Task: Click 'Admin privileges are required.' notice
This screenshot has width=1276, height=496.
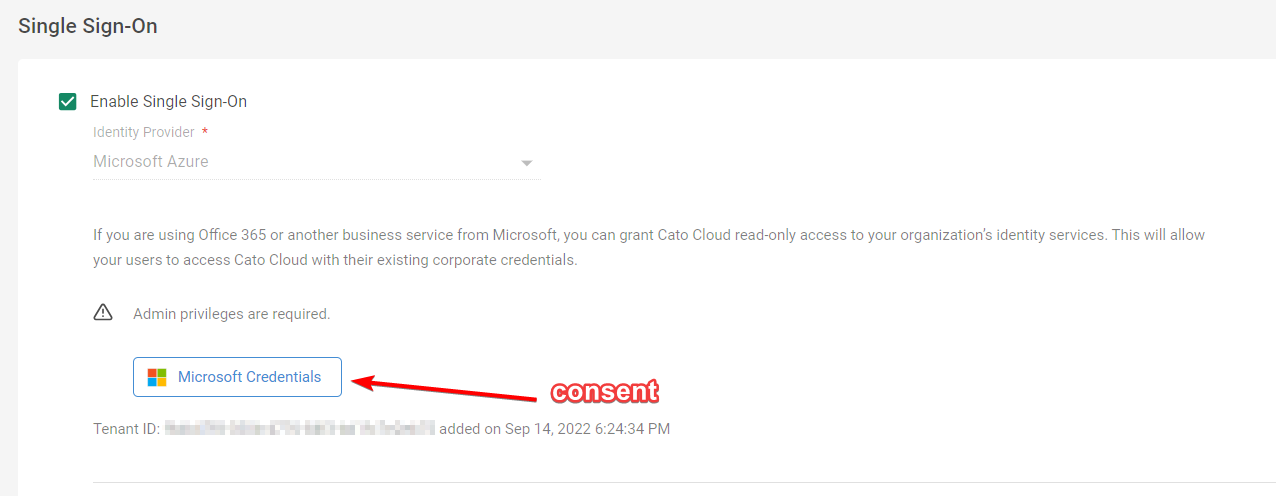Action: point(231,314)
